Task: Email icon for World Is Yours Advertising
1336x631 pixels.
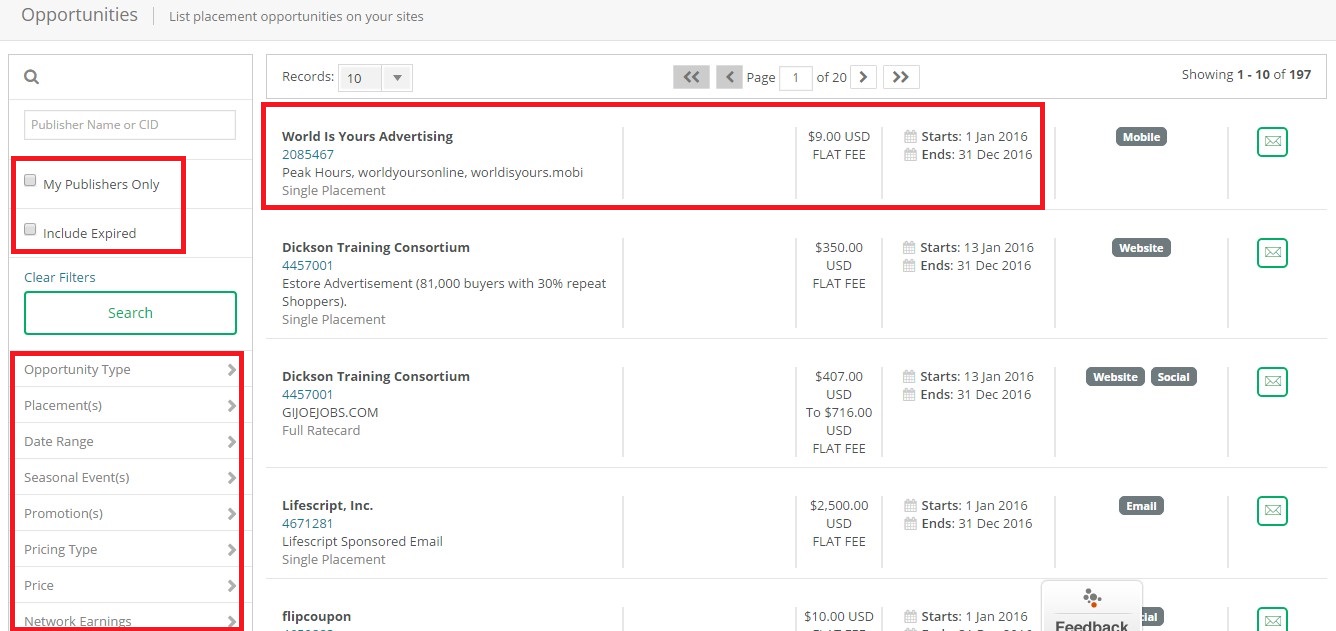Action: [1272, 142]
